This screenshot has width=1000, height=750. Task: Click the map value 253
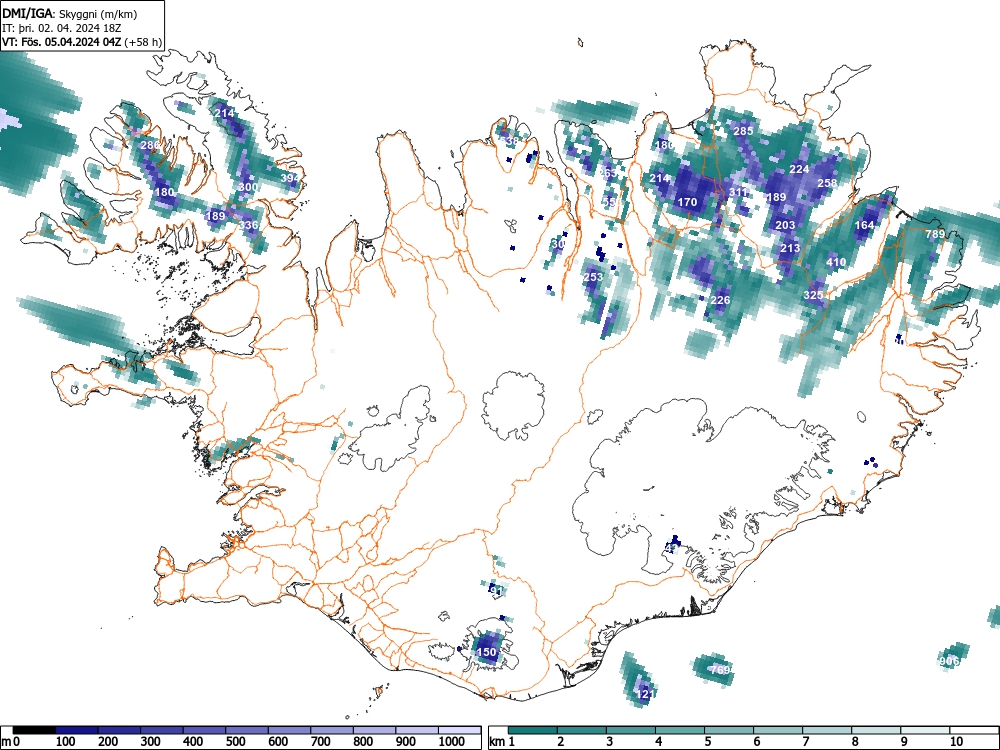(x=593, y=277)
